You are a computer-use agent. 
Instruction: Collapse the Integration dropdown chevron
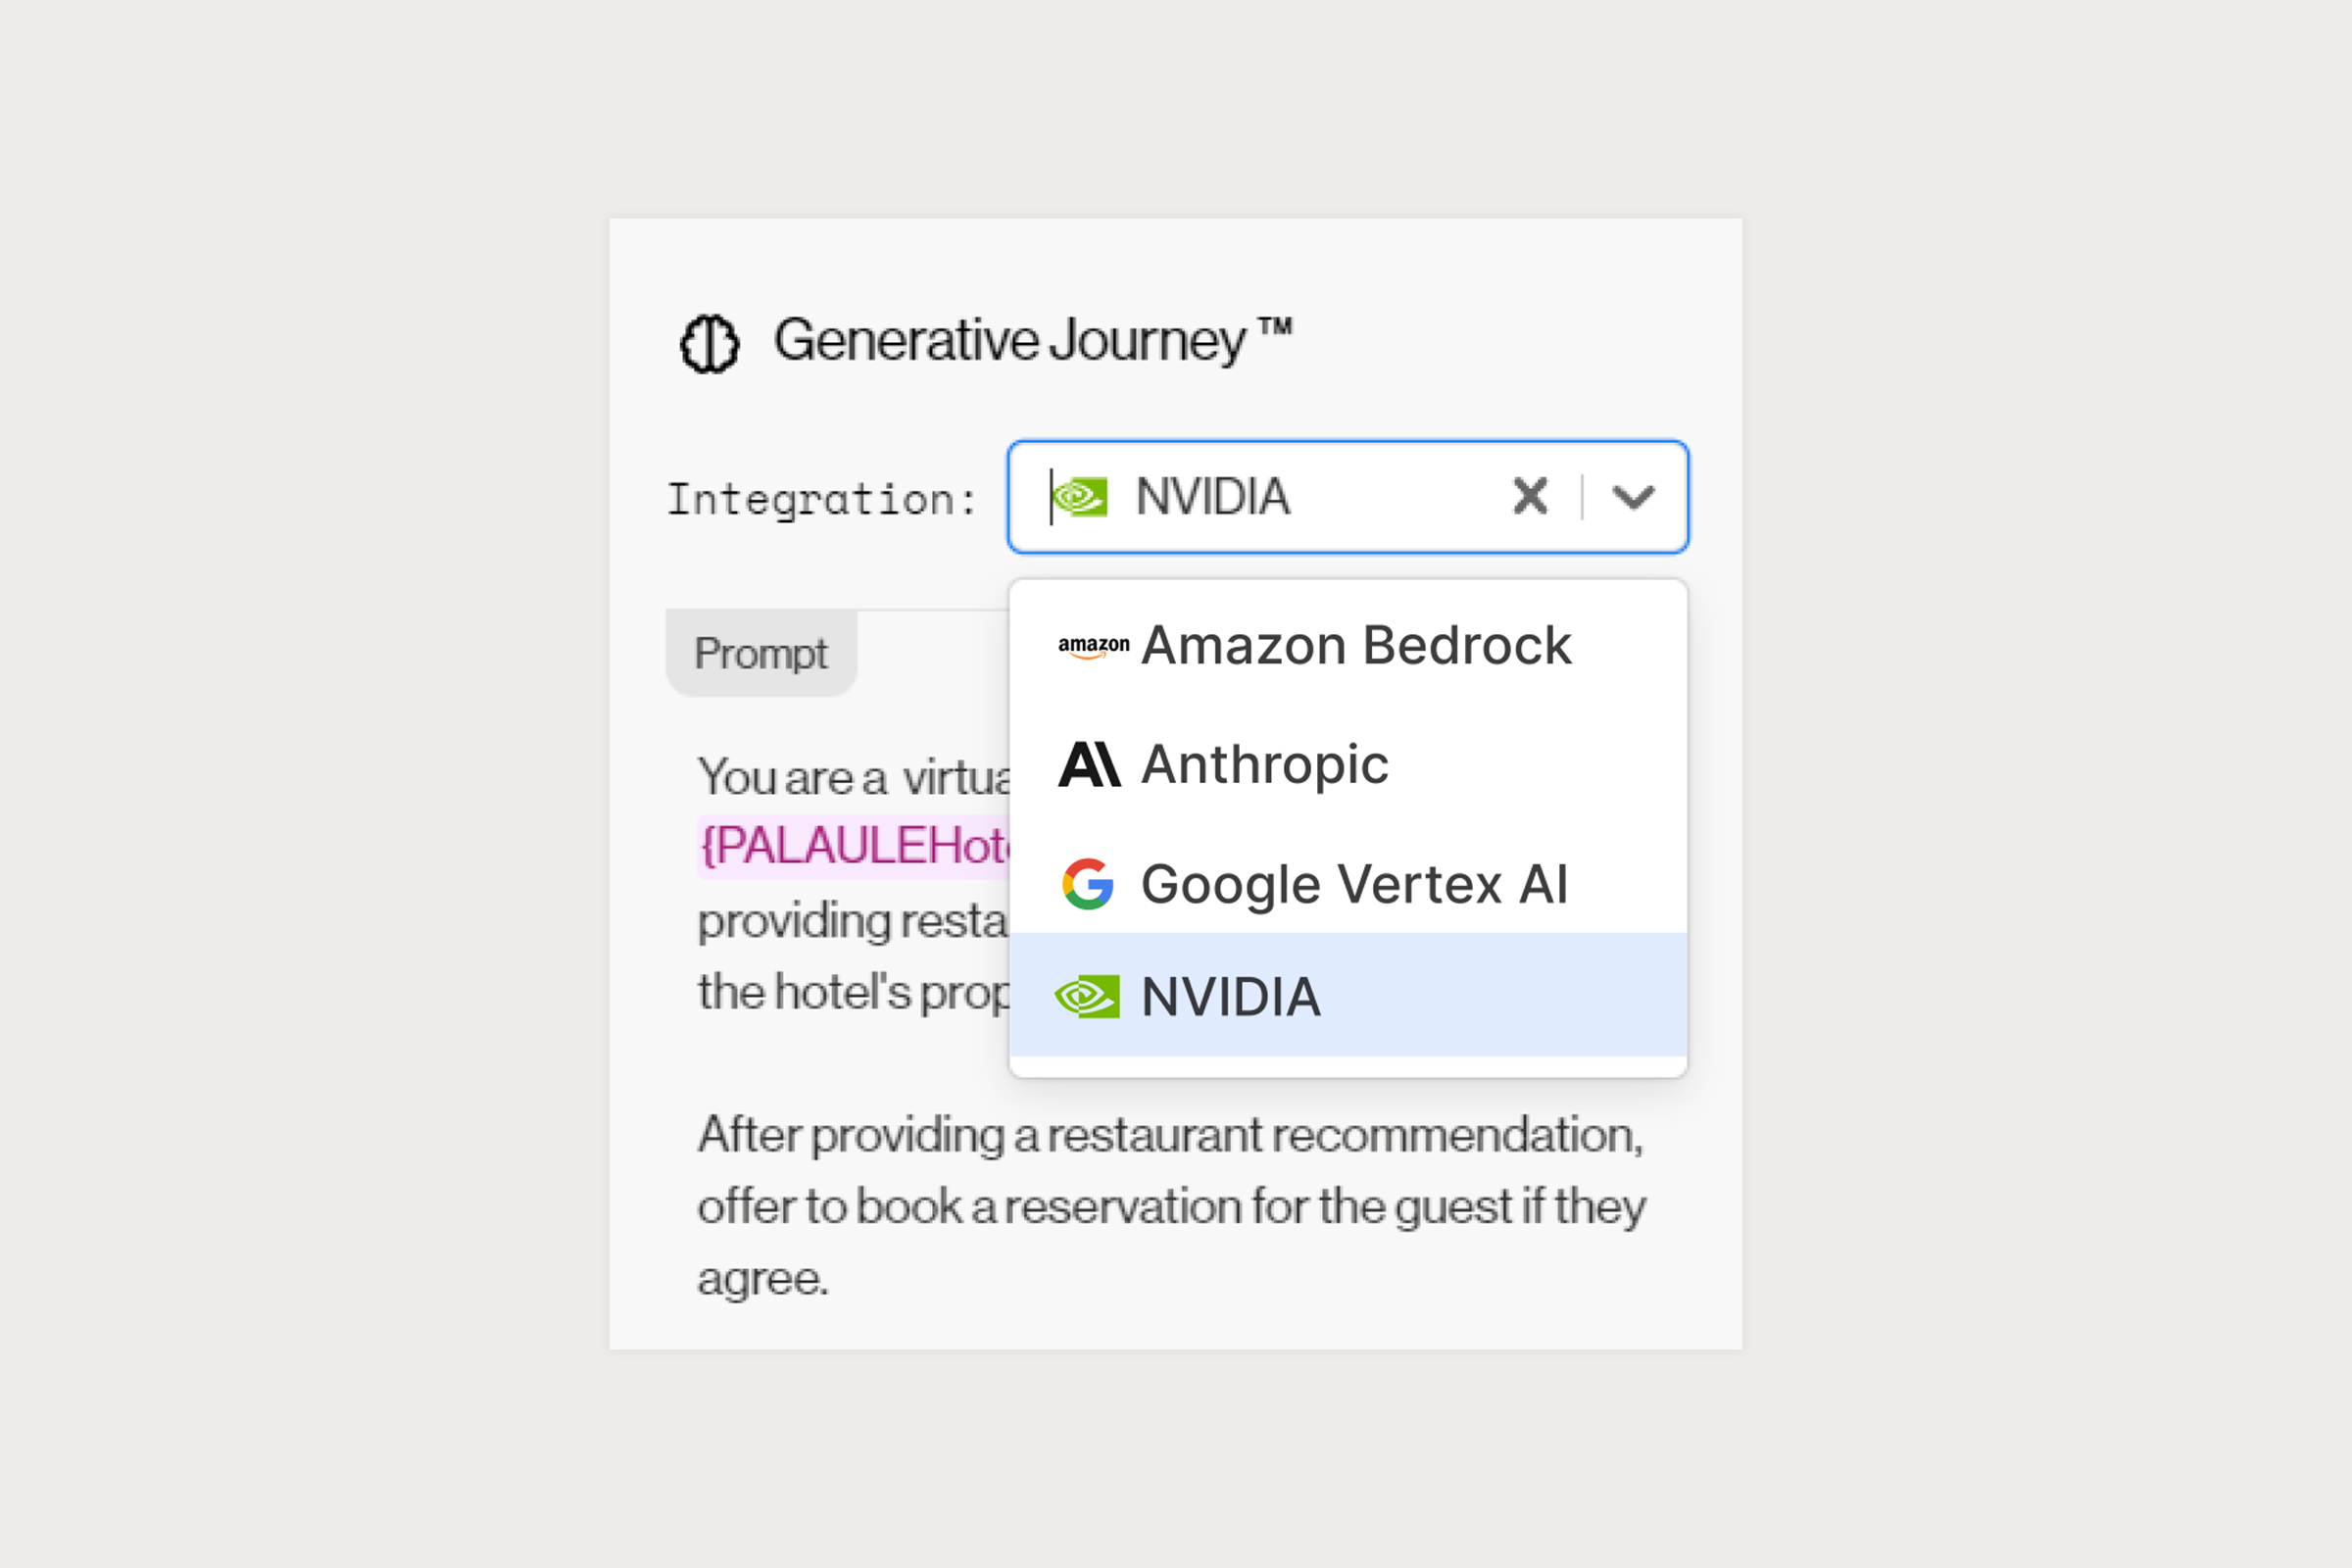[1633, 497]
